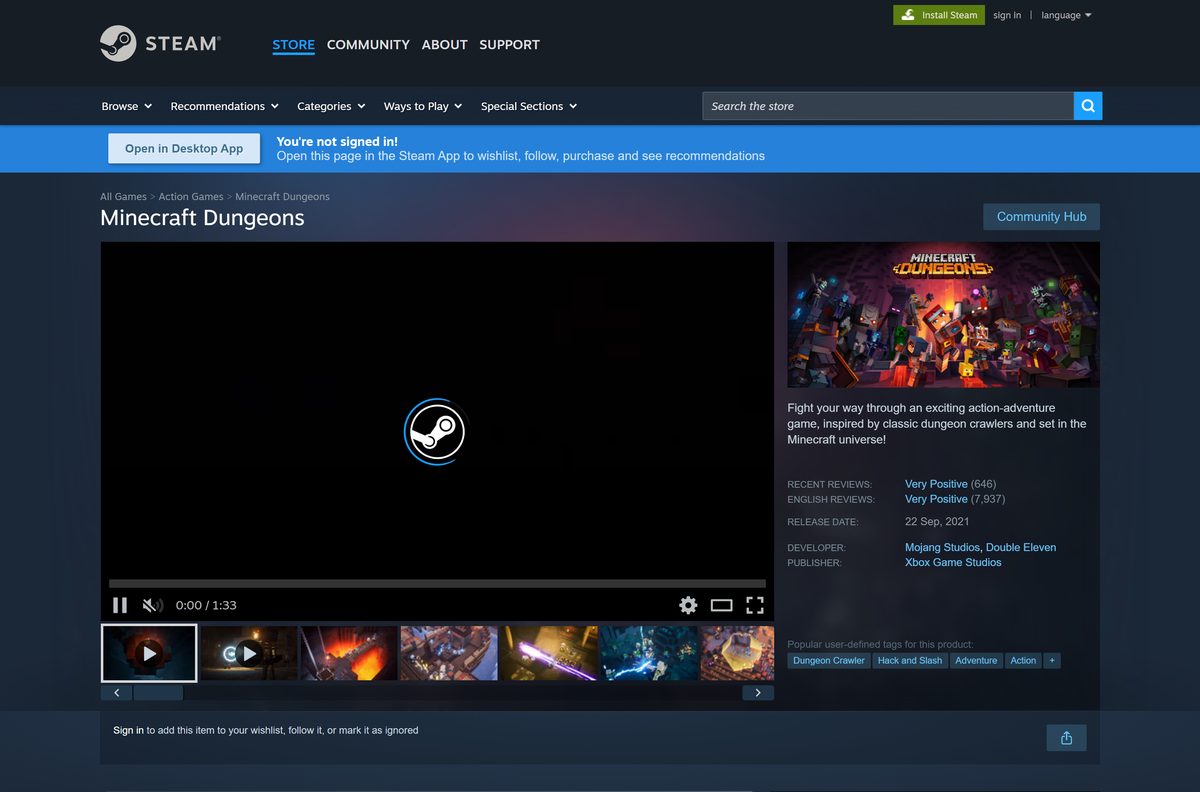
Task: Select the first trailer thumbnail
Action: point(149,653)
